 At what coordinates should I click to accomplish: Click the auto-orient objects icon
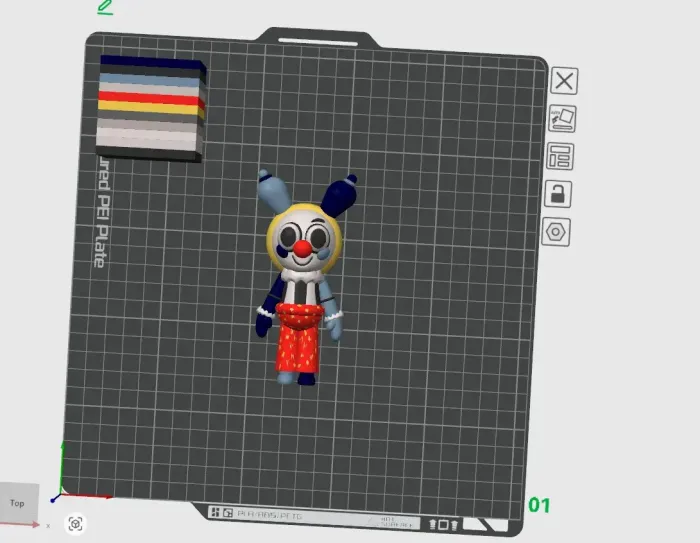point(562,118)
